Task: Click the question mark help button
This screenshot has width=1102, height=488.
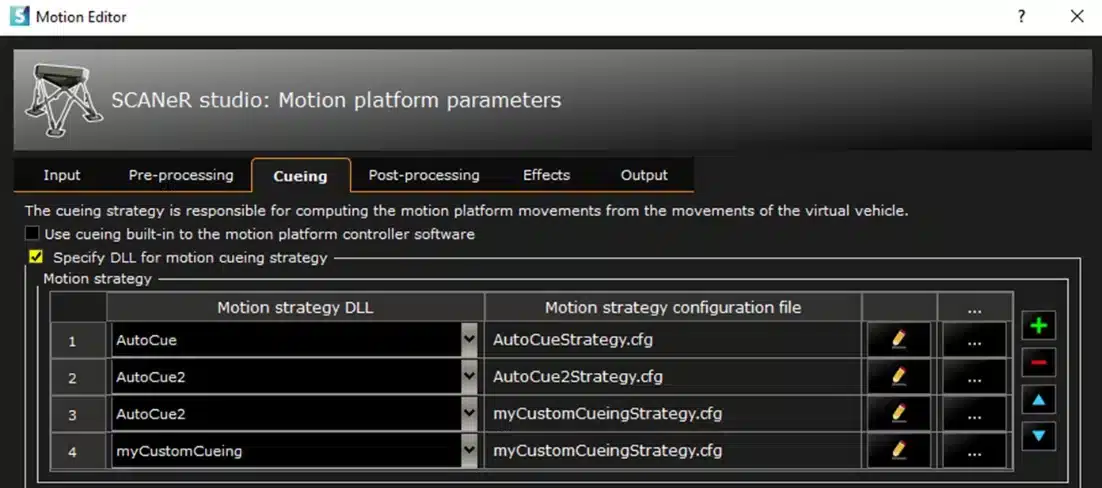Action: point(1022,16)
